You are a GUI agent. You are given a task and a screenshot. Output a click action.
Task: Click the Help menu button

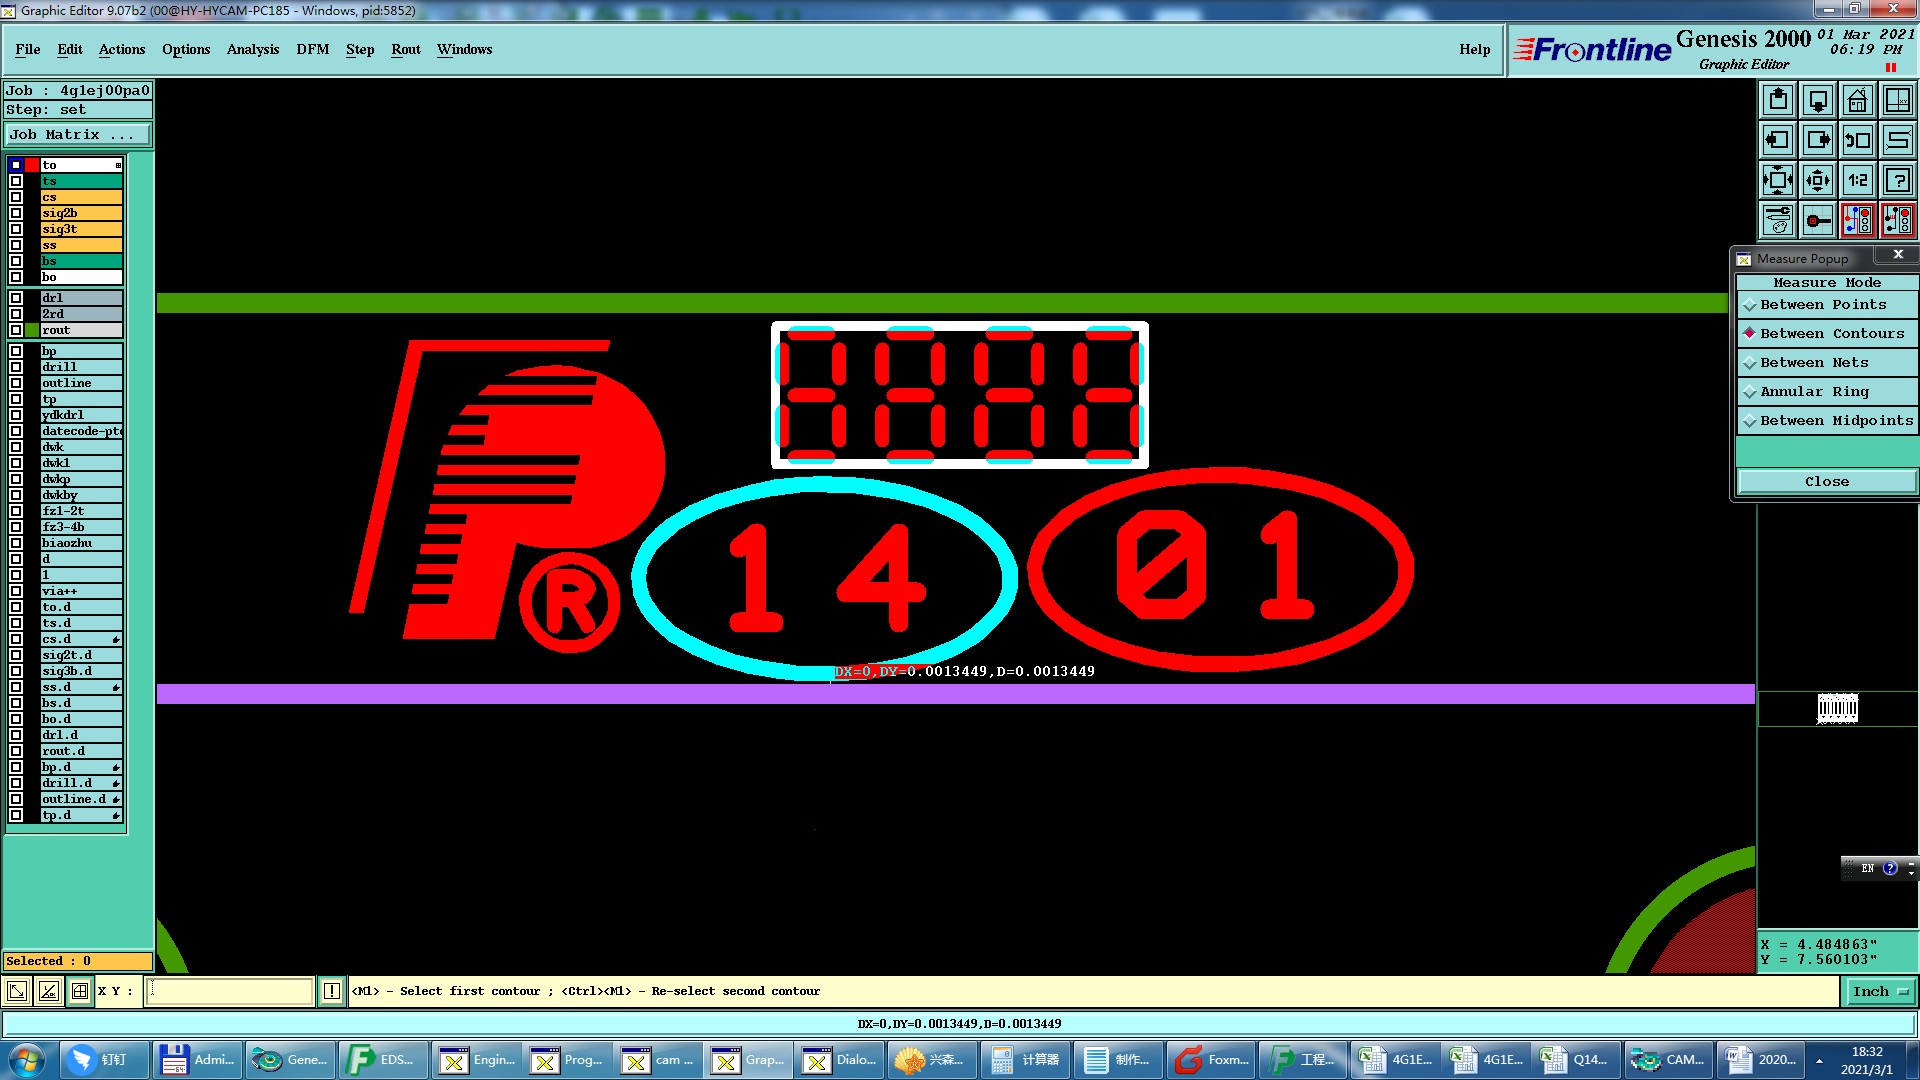tap(1474, 50)
